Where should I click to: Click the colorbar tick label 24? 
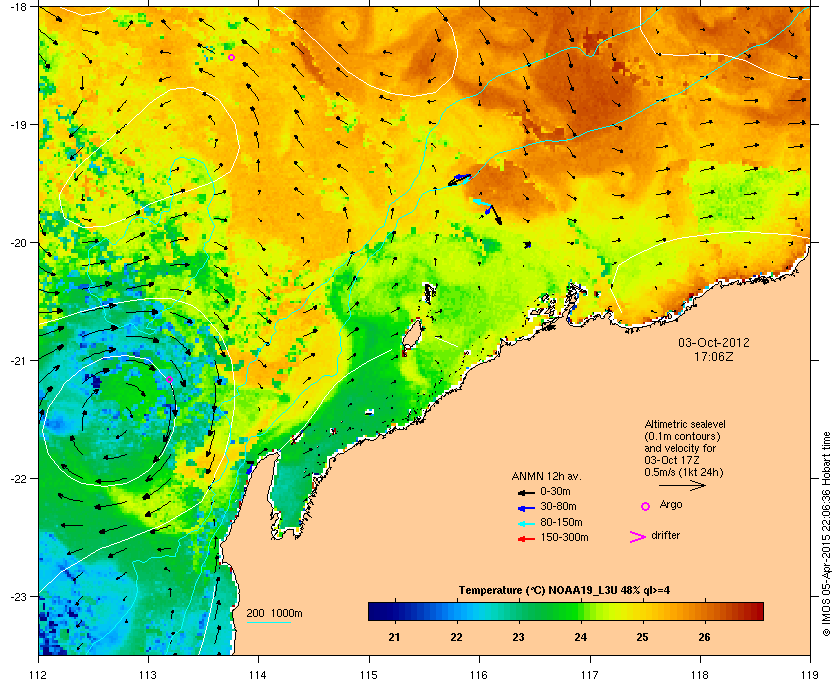pos(581,637)
